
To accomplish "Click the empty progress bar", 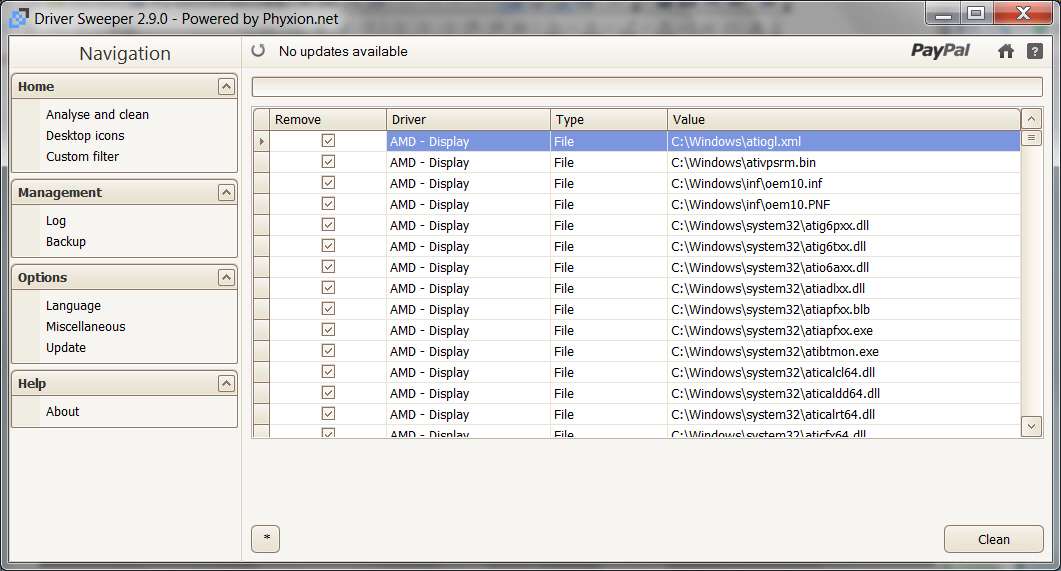I will [x=647, y=87].
